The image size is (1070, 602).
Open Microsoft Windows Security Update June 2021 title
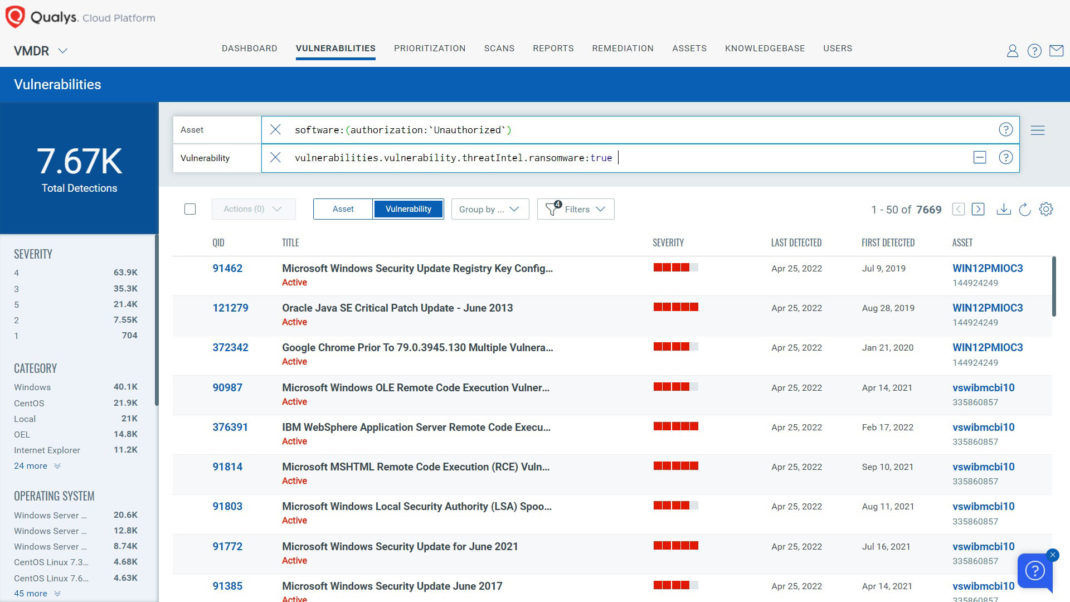click(x=400, y=546)
